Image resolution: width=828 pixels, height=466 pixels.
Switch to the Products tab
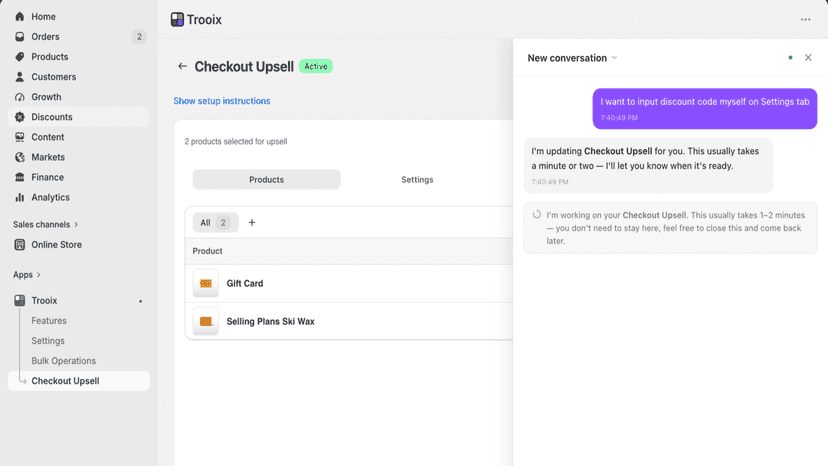[267, 180]
